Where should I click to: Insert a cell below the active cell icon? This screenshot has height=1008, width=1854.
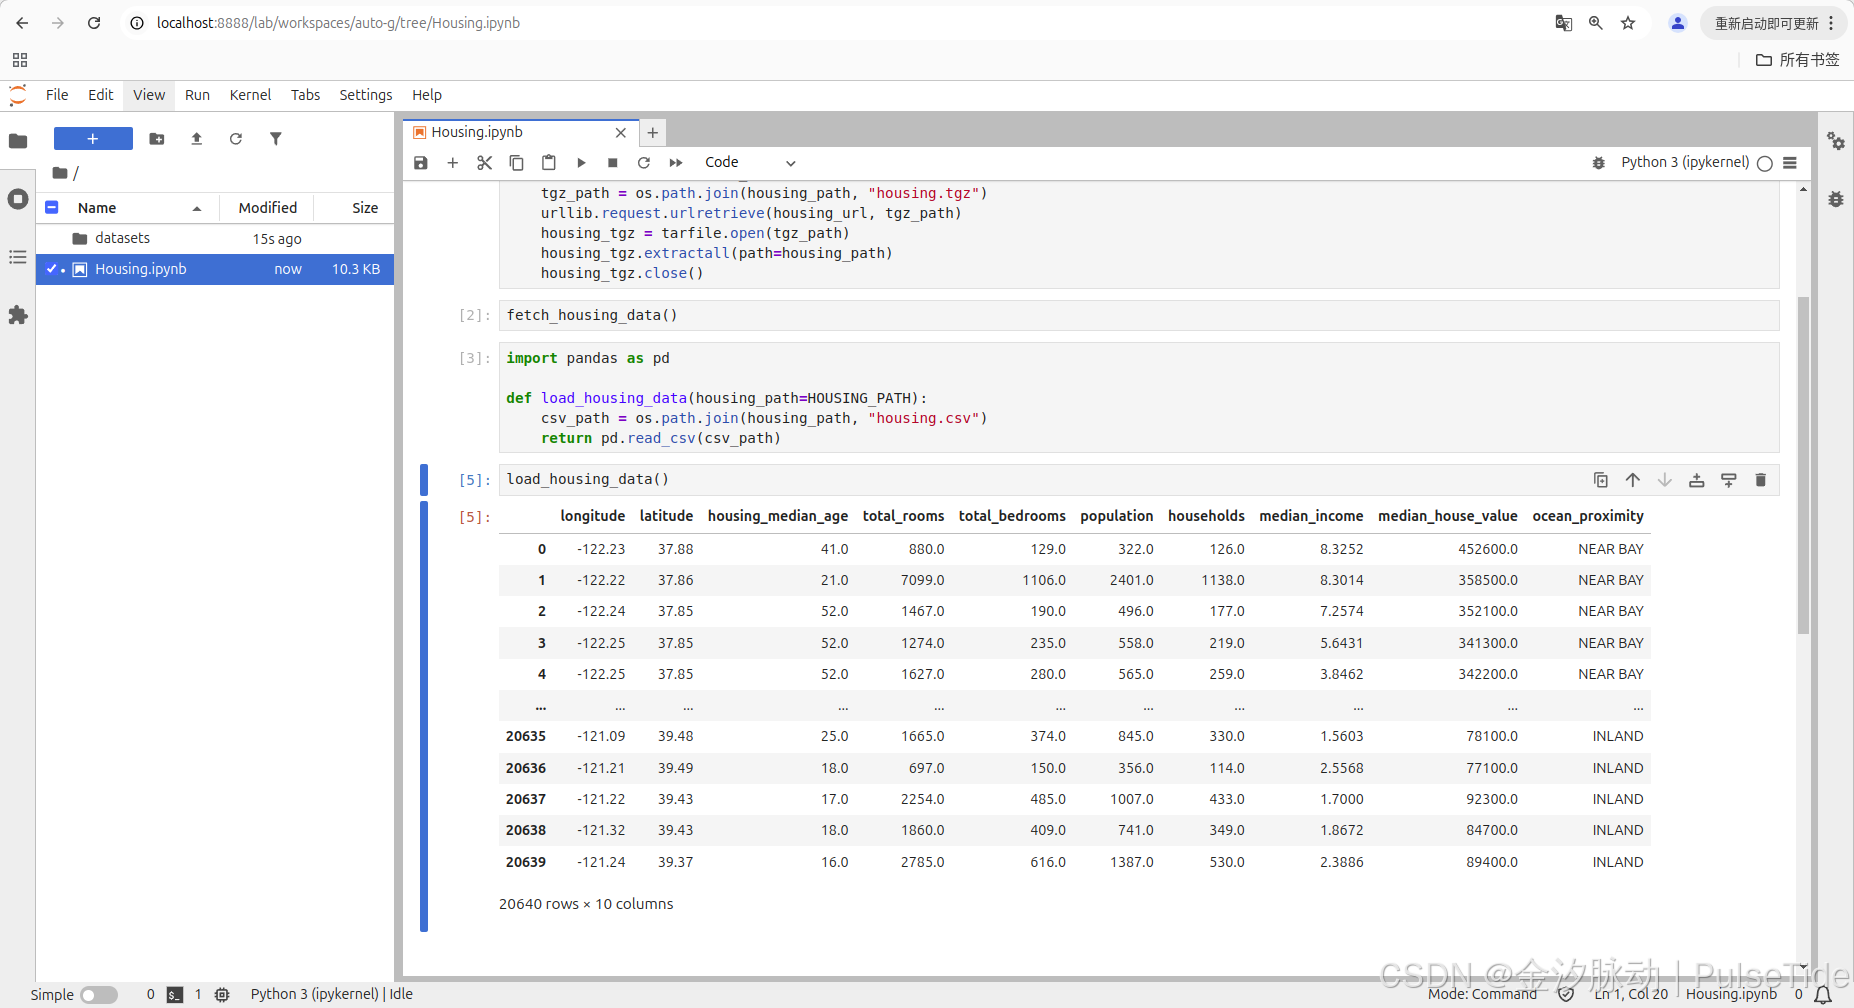click(1729, 480)
